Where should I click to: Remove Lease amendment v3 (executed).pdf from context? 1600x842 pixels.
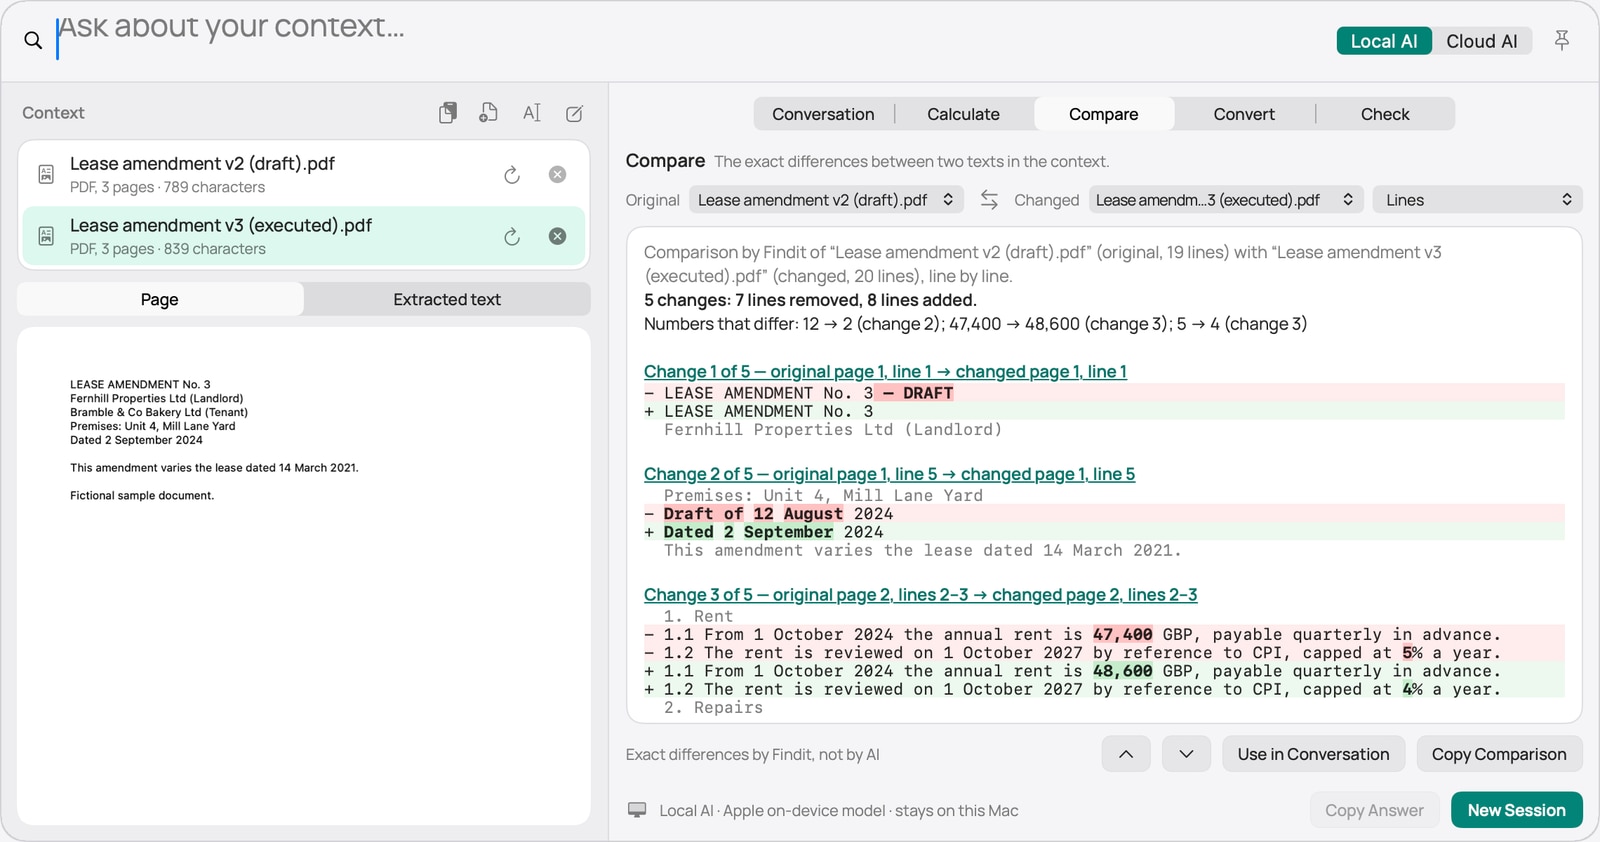coord(558,236)
